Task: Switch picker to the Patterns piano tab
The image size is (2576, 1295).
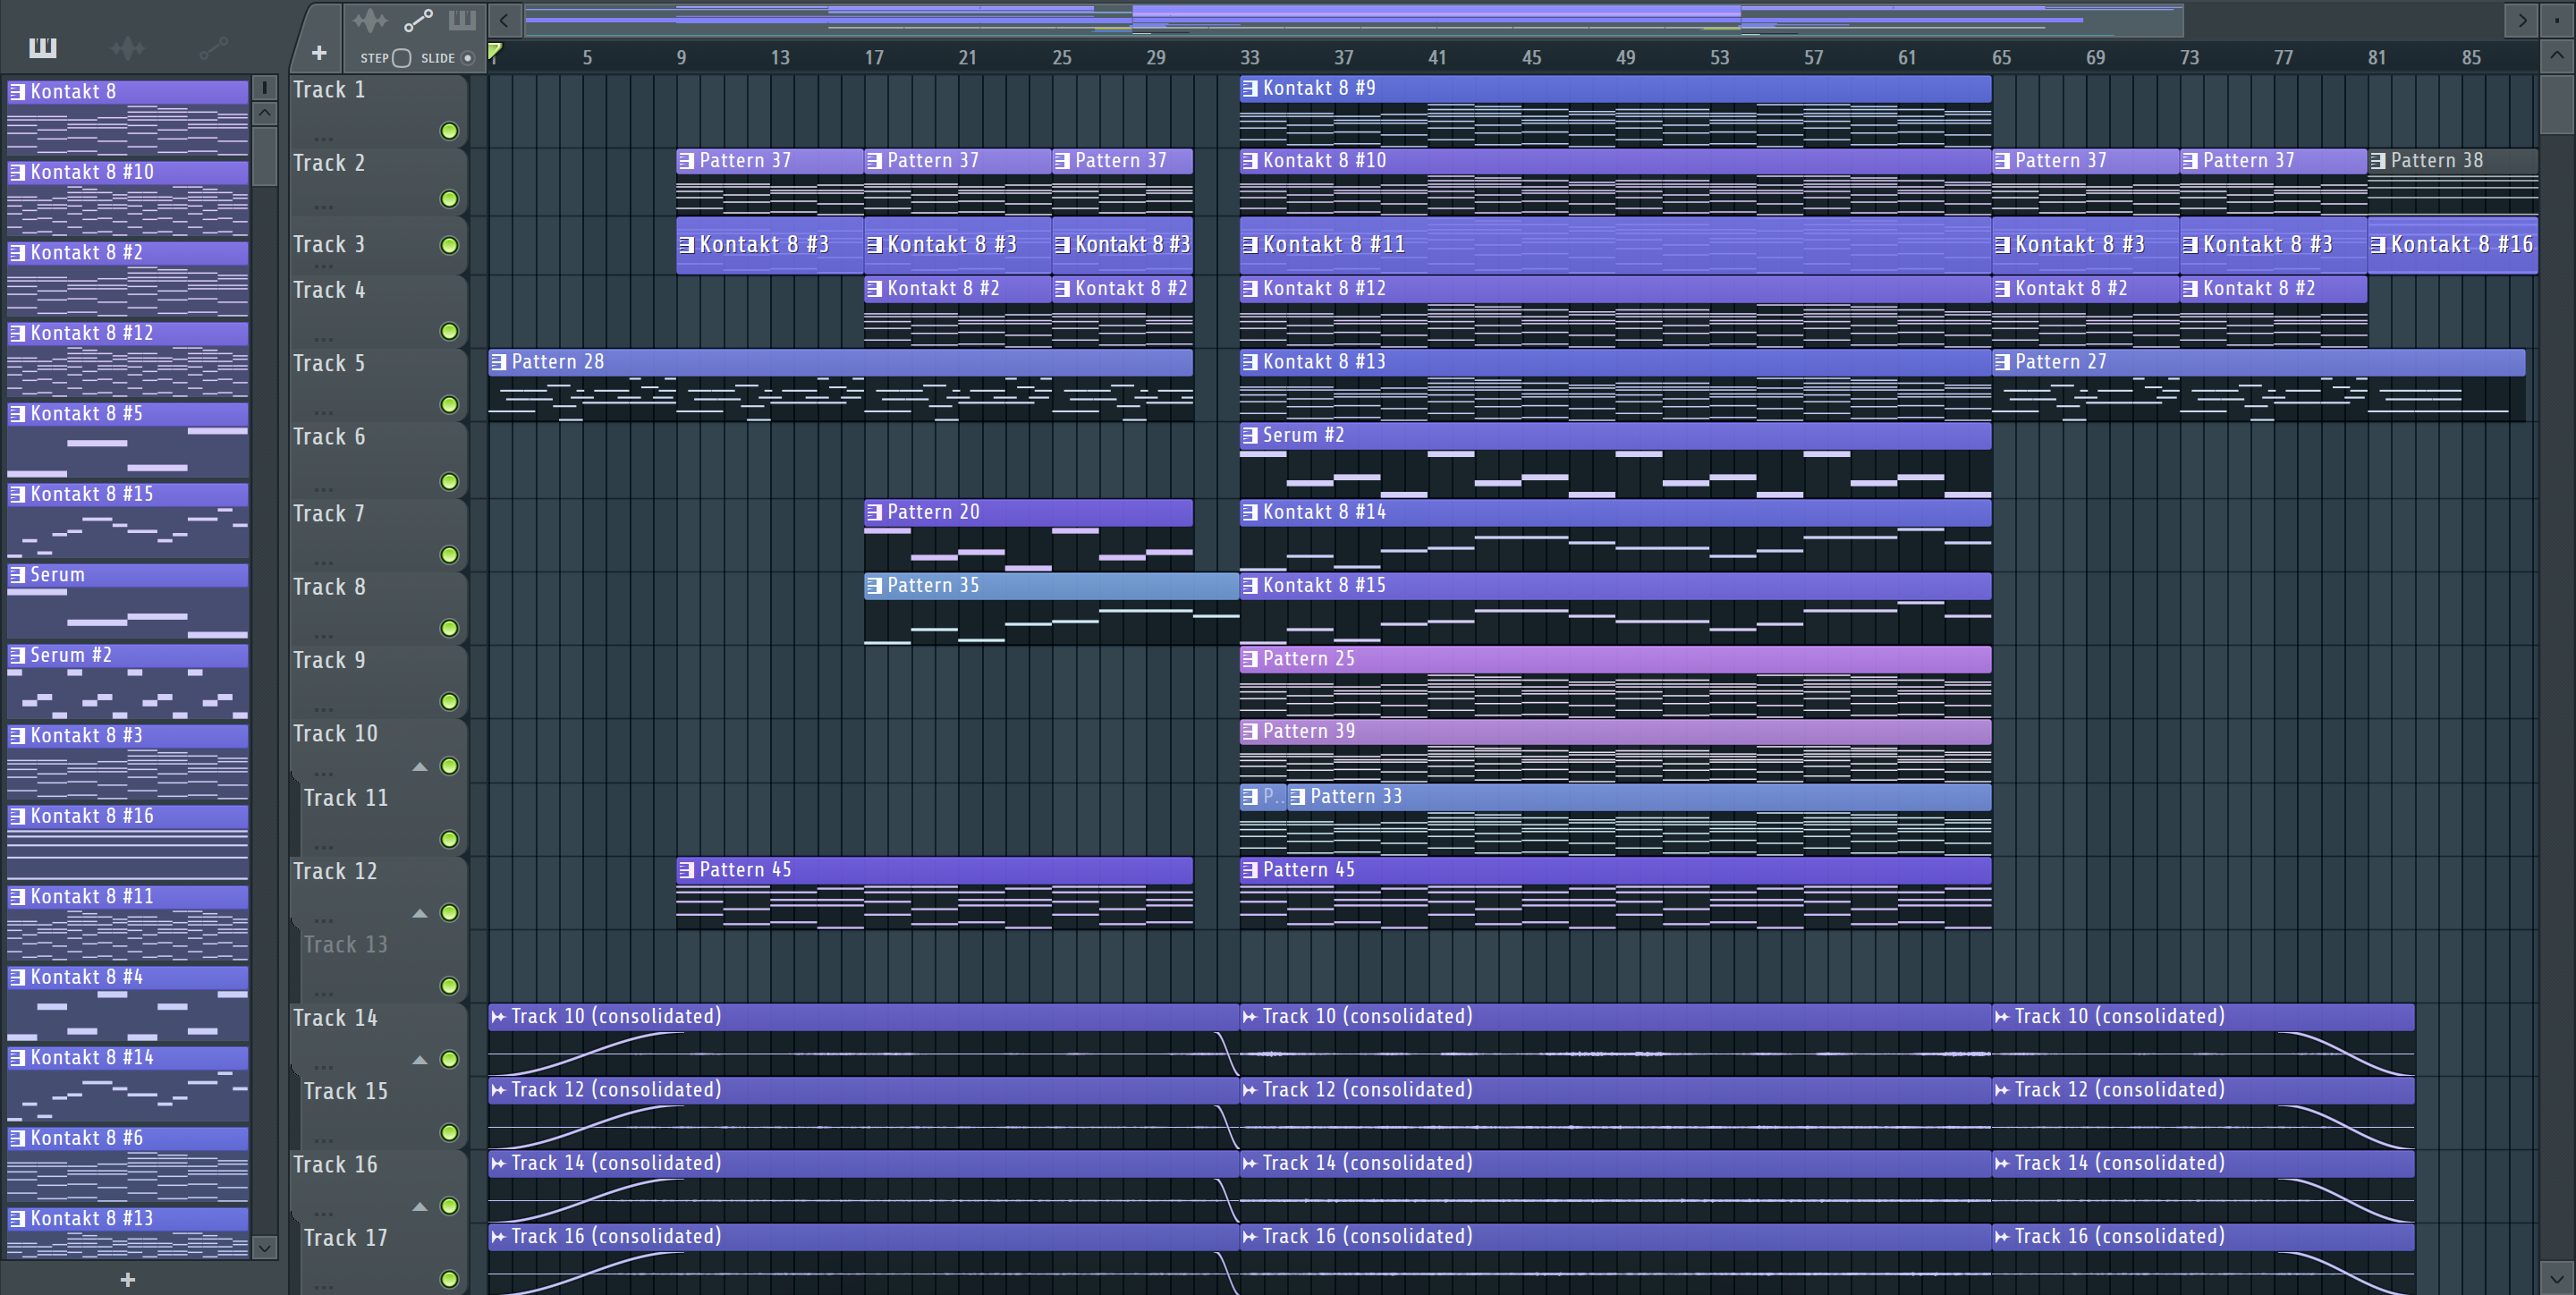Action: (x=43, y=47)
